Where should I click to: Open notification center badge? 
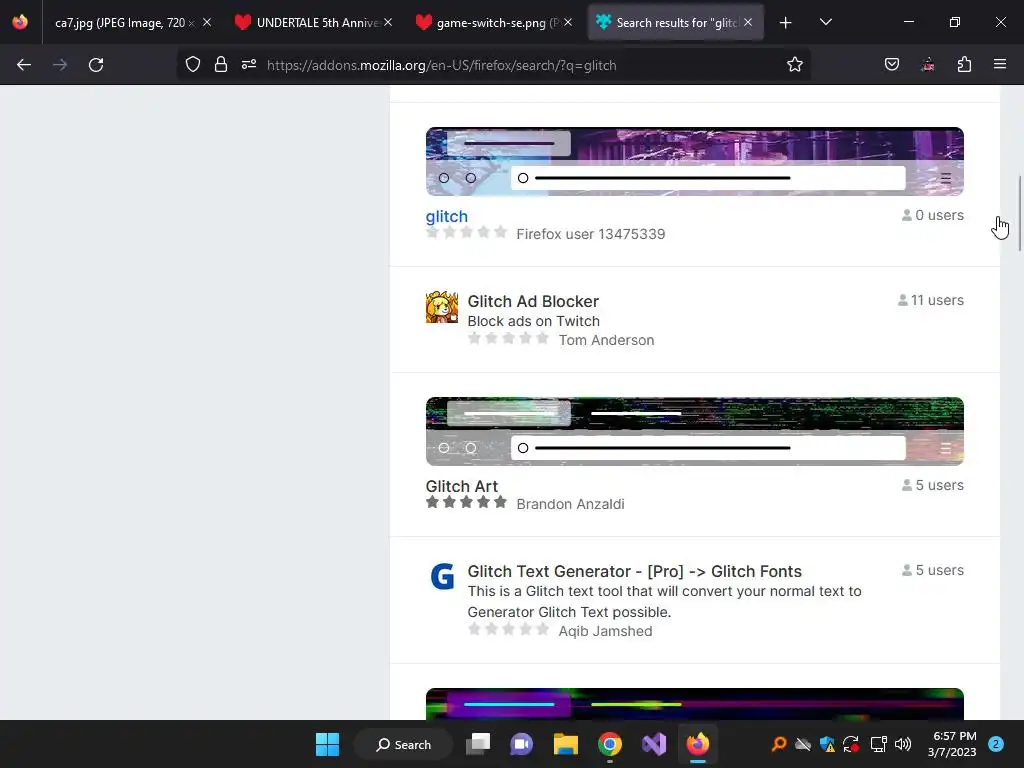(996, 744)
